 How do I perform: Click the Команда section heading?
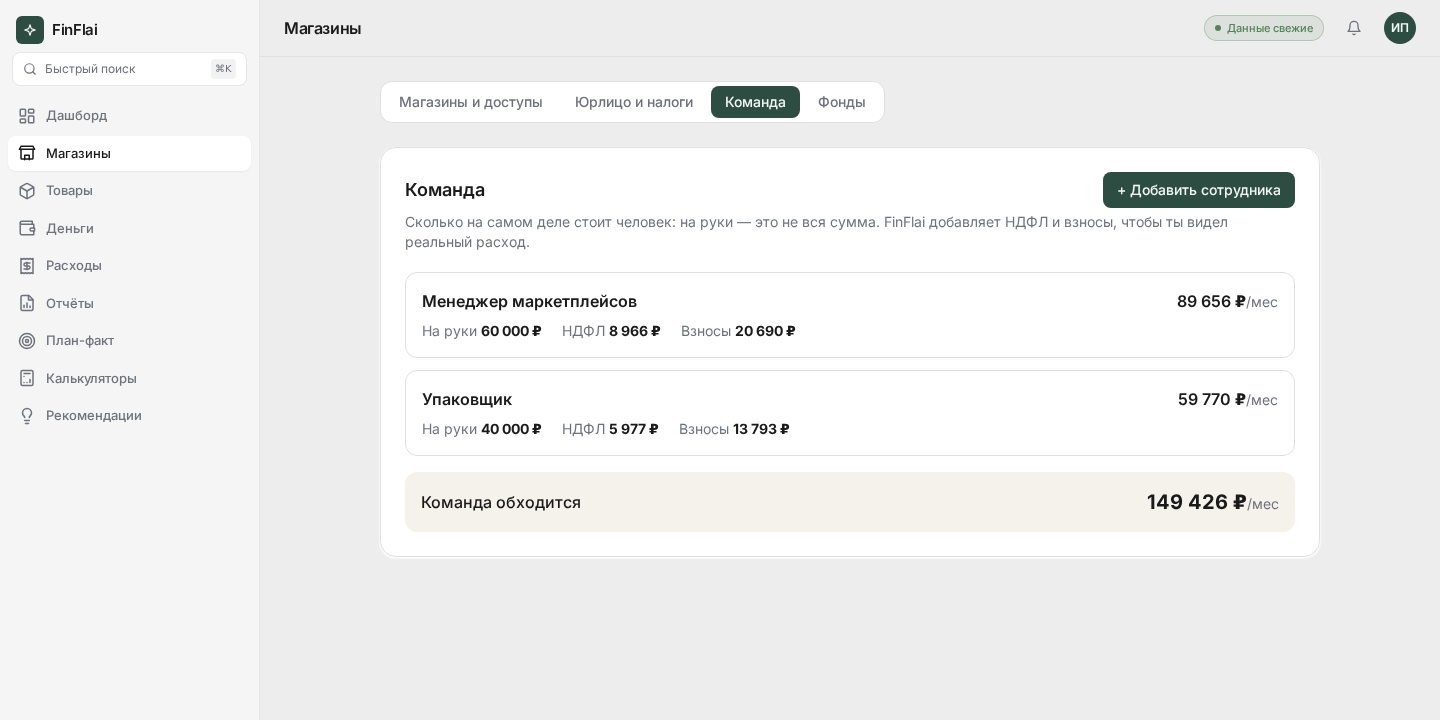[445, 190]
